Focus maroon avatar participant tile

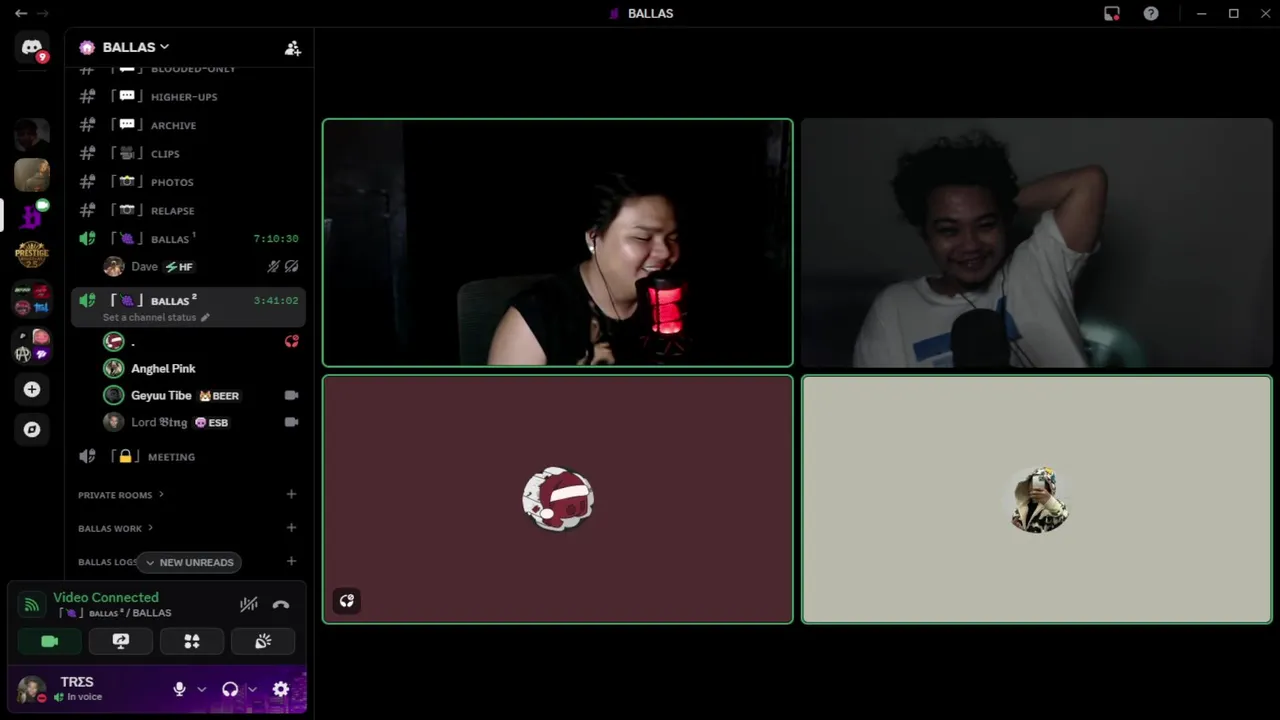point(558,499)
